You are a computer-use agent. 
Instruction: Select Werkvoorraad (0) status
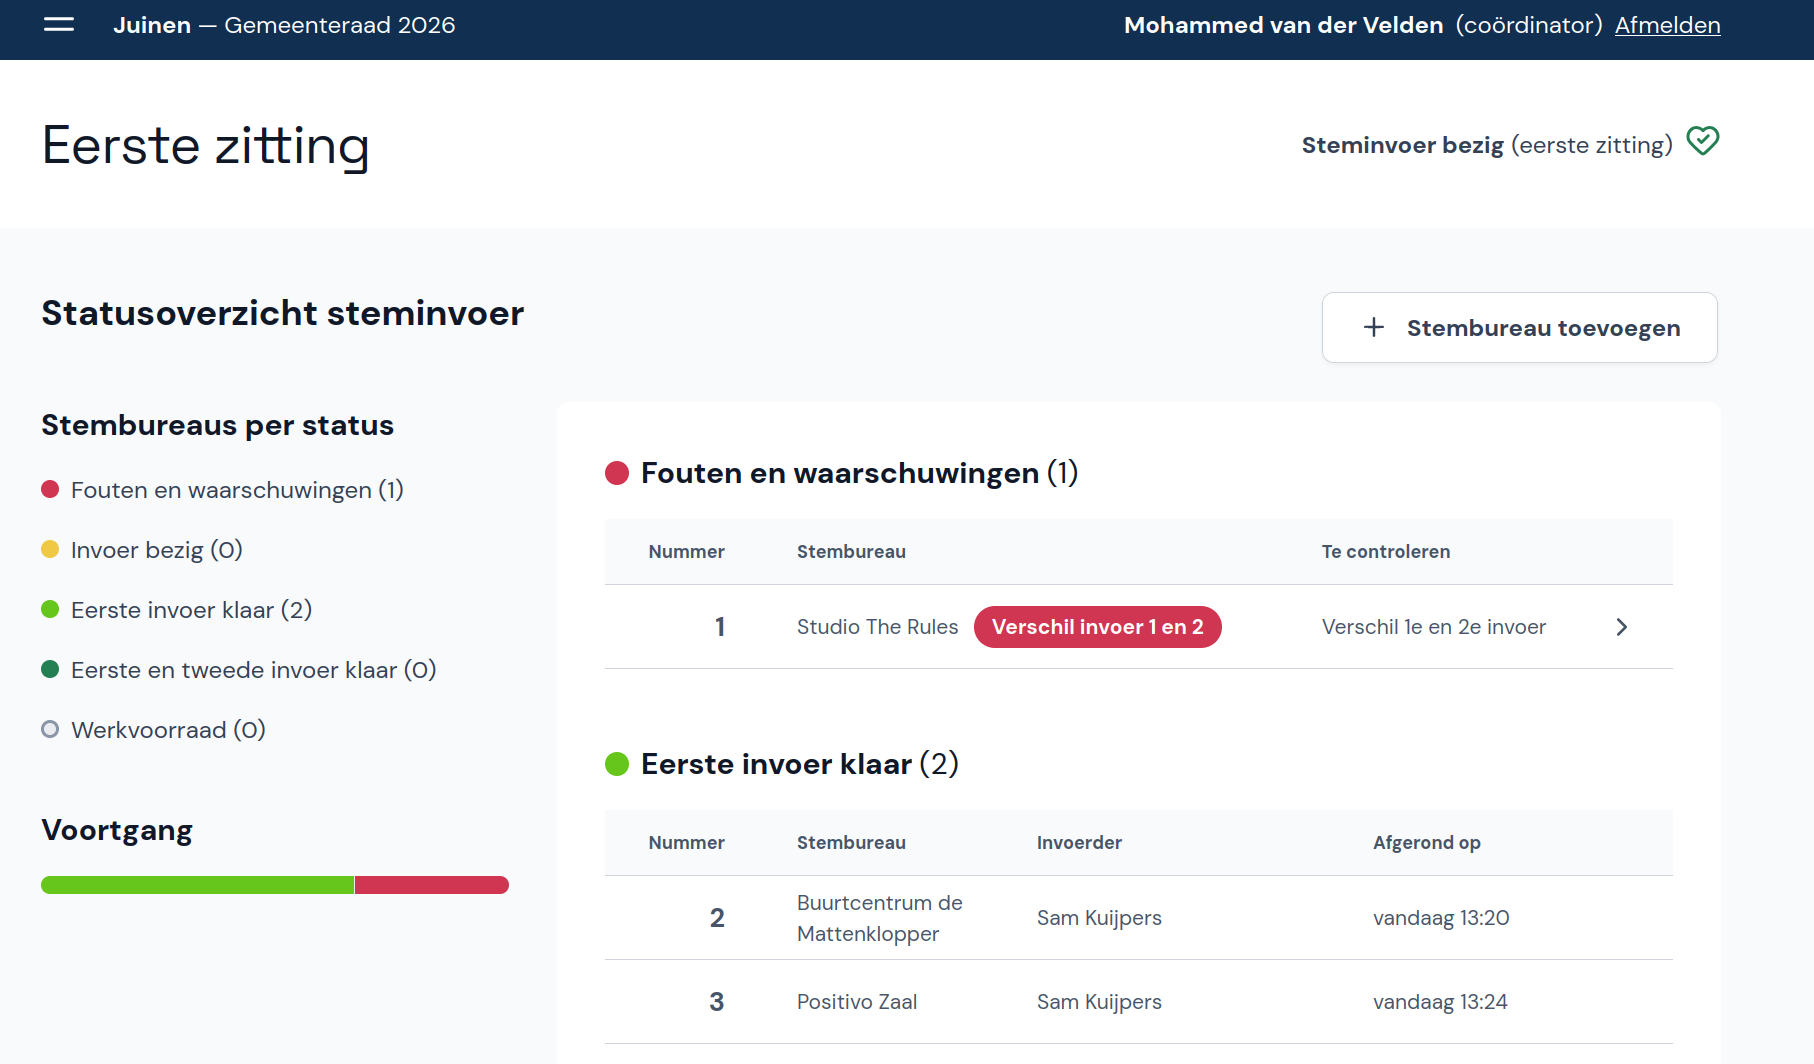[154, 730]
